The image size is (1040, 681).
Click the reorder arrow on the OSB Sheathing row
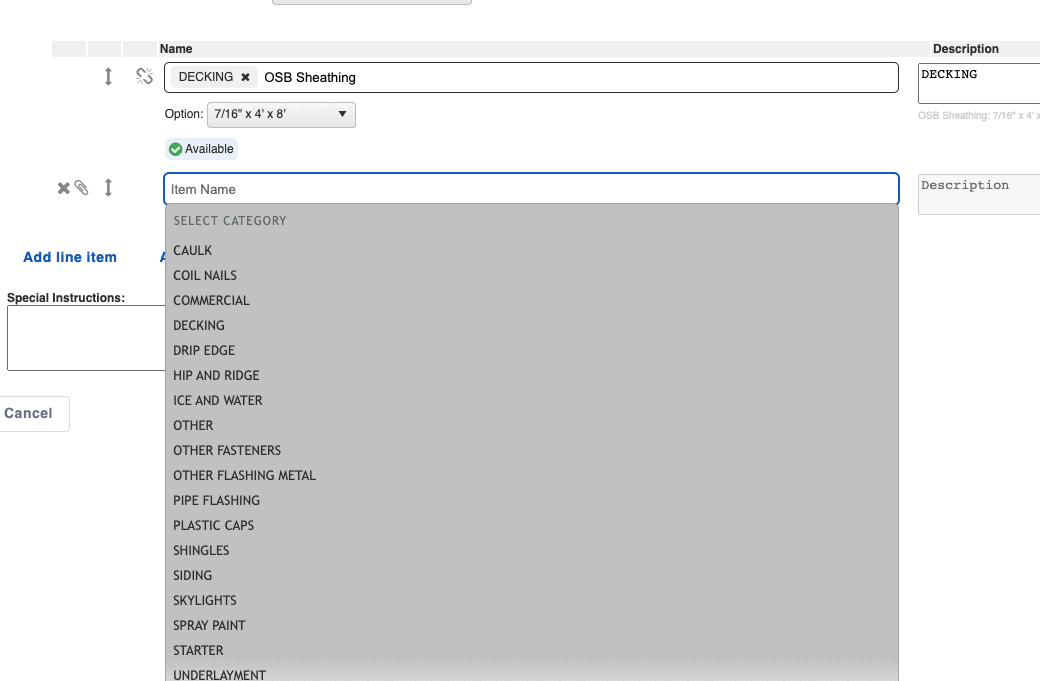click(108, 77)
